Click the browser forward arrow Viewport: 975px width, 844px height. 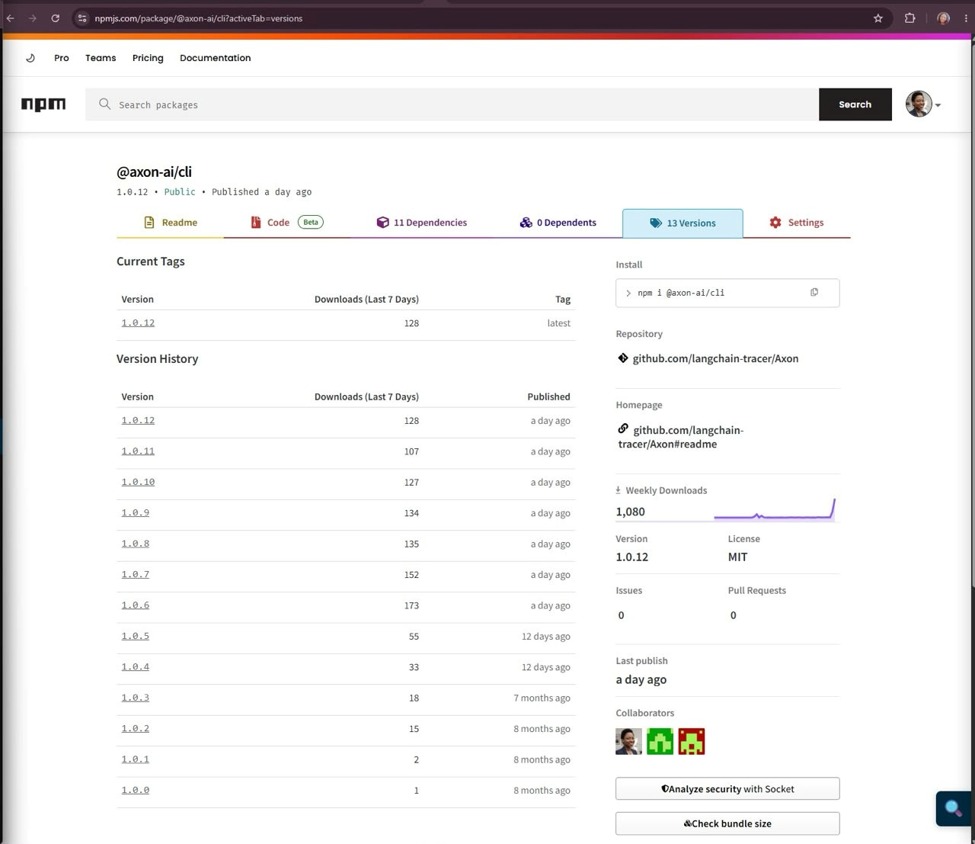pyautogui.click(x=32, y=18)
